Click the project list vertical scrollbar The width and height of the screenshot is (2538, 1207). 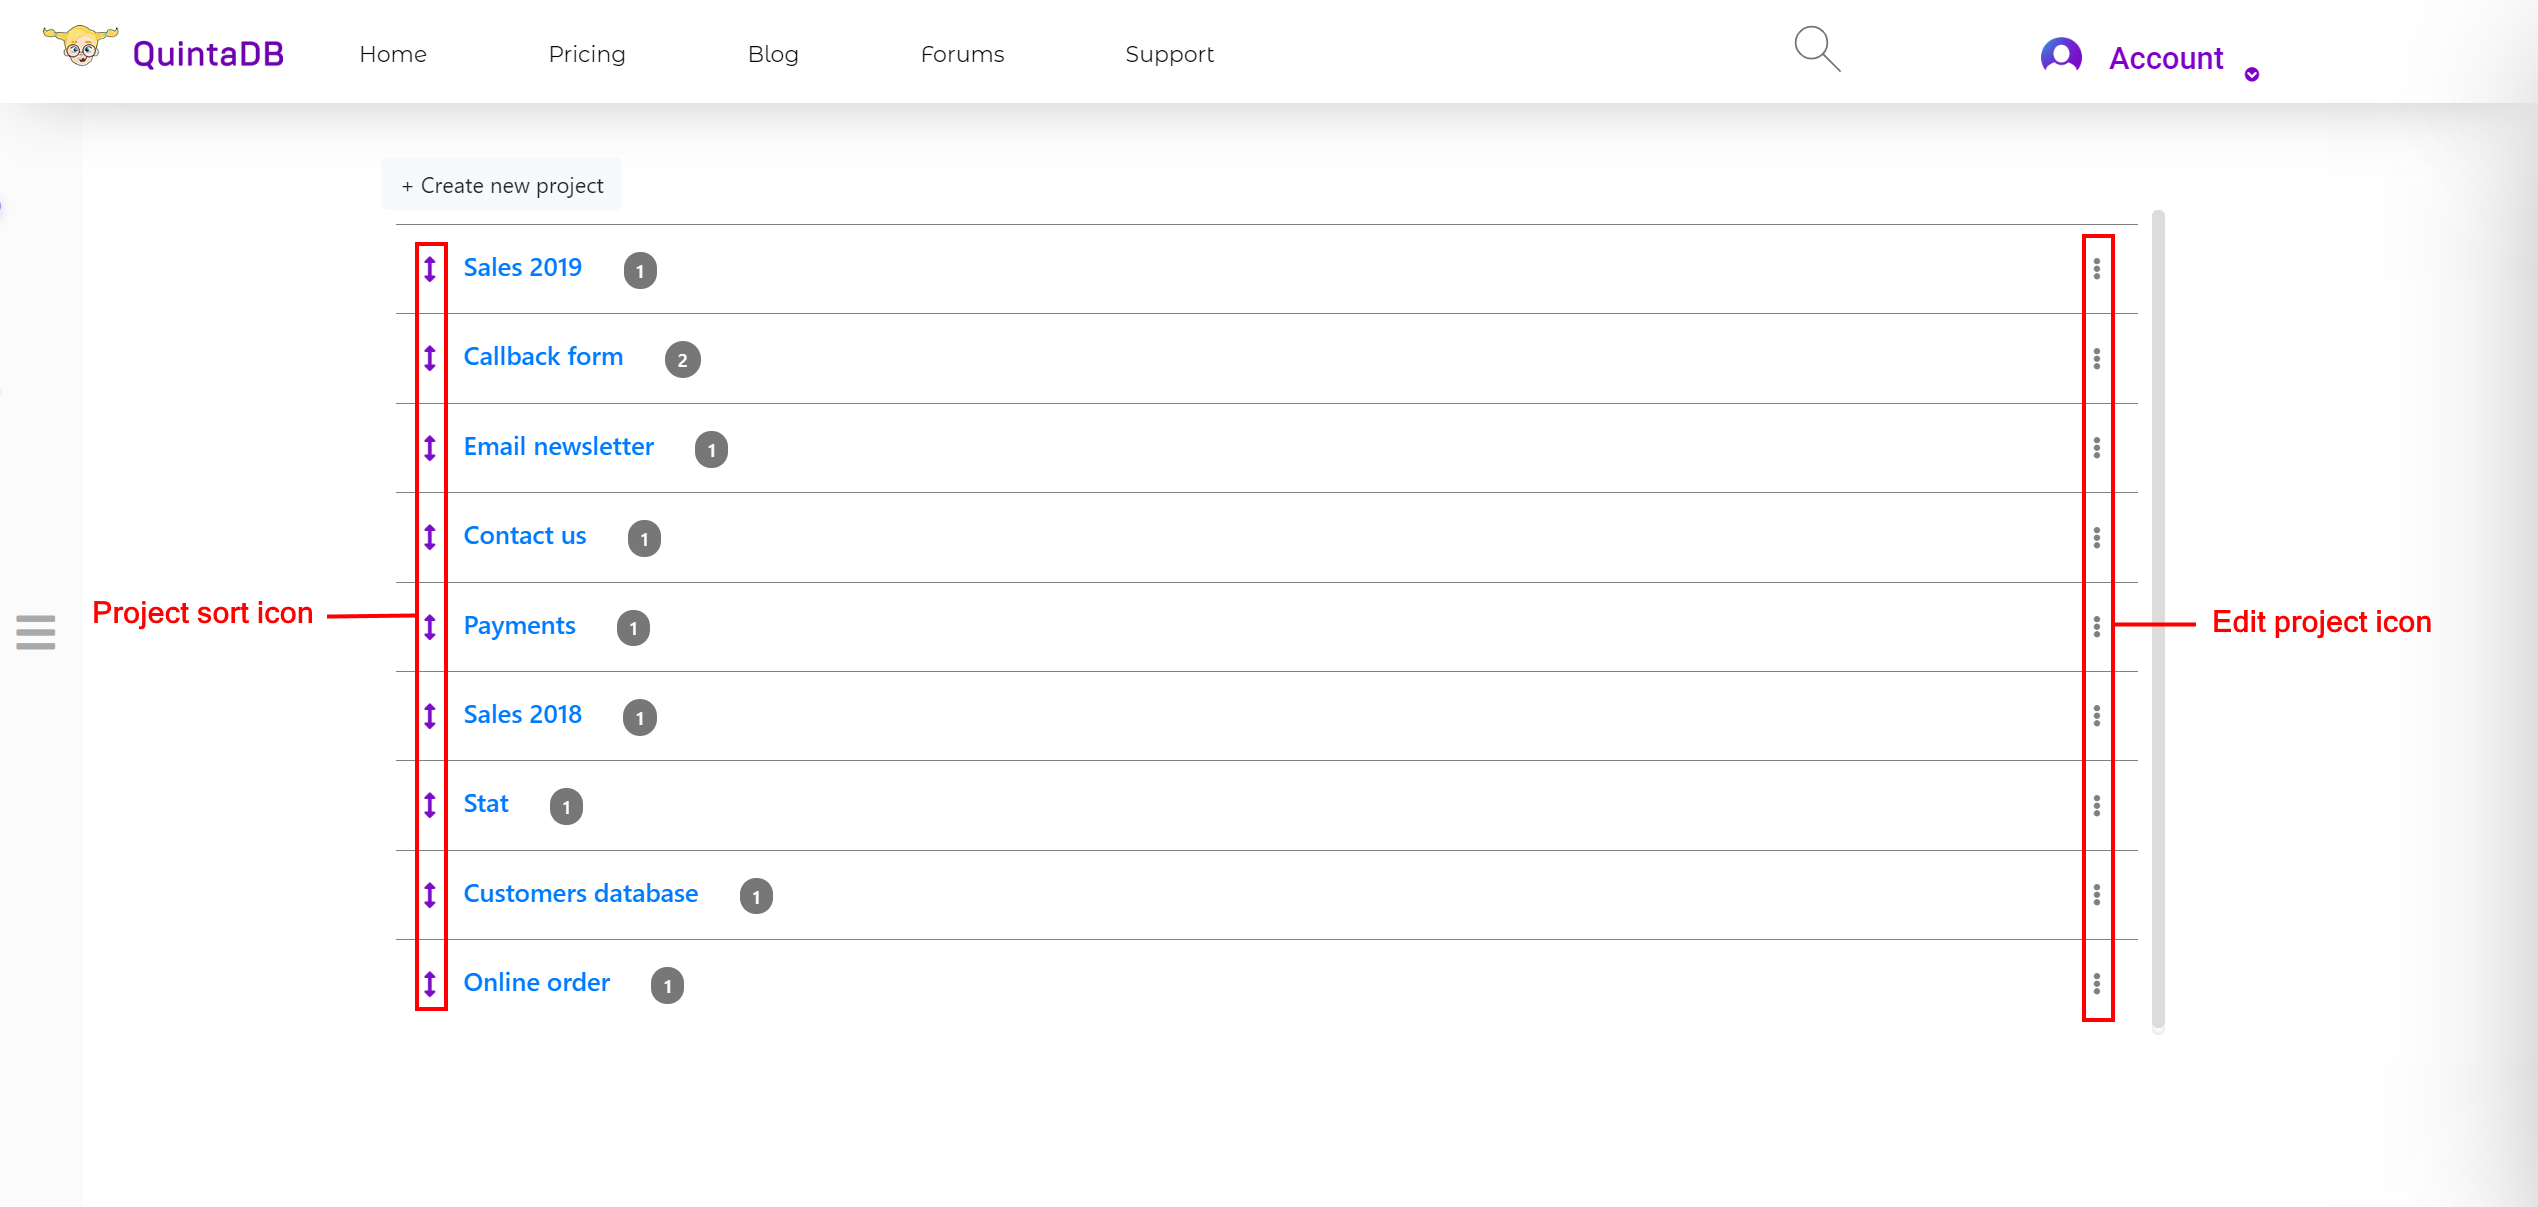[2158, 621]
